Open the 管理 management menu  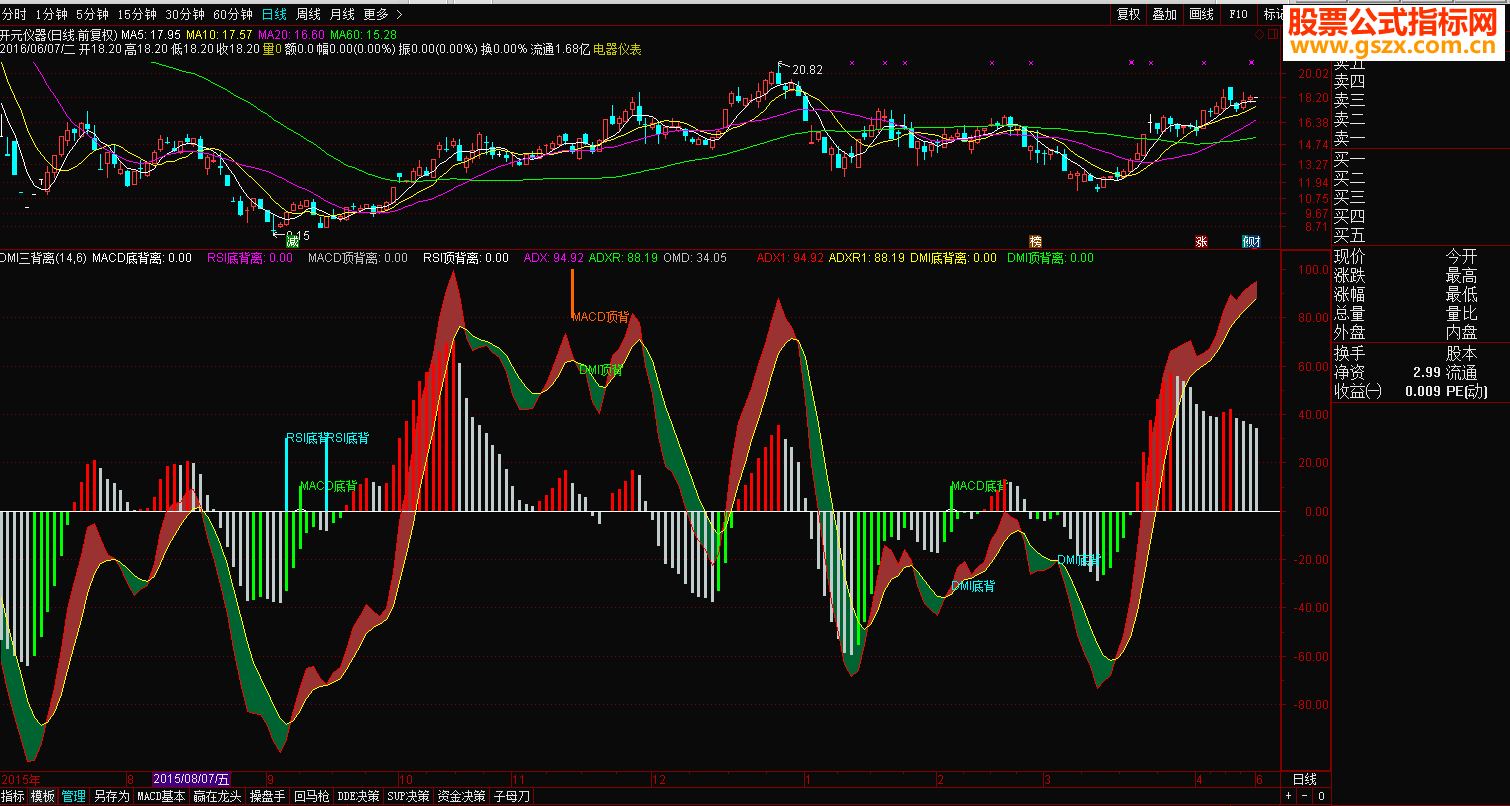click(x=74, y=797)
